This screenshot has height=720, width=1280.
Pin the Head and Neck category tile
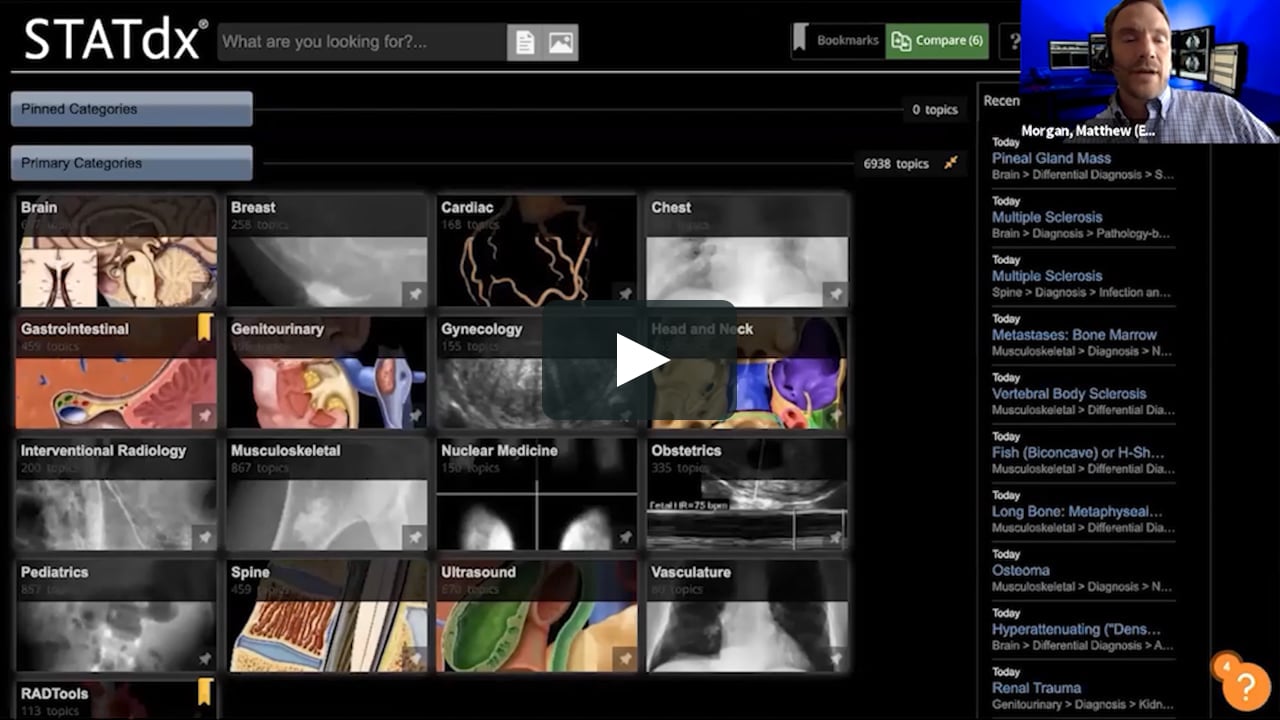point(835,415)
